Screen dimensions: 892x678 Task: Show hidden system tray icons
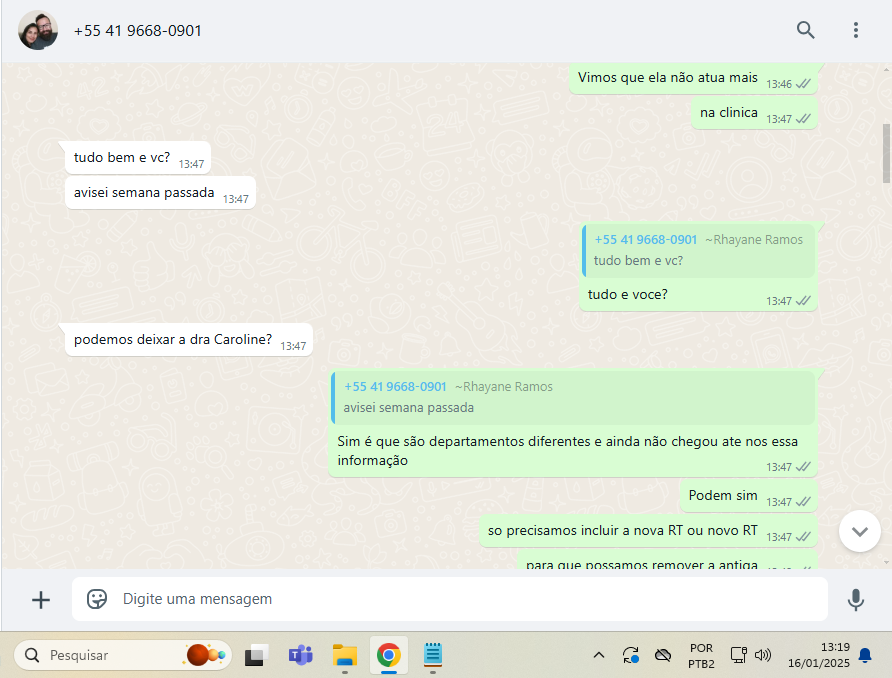[x=598, y=655]
